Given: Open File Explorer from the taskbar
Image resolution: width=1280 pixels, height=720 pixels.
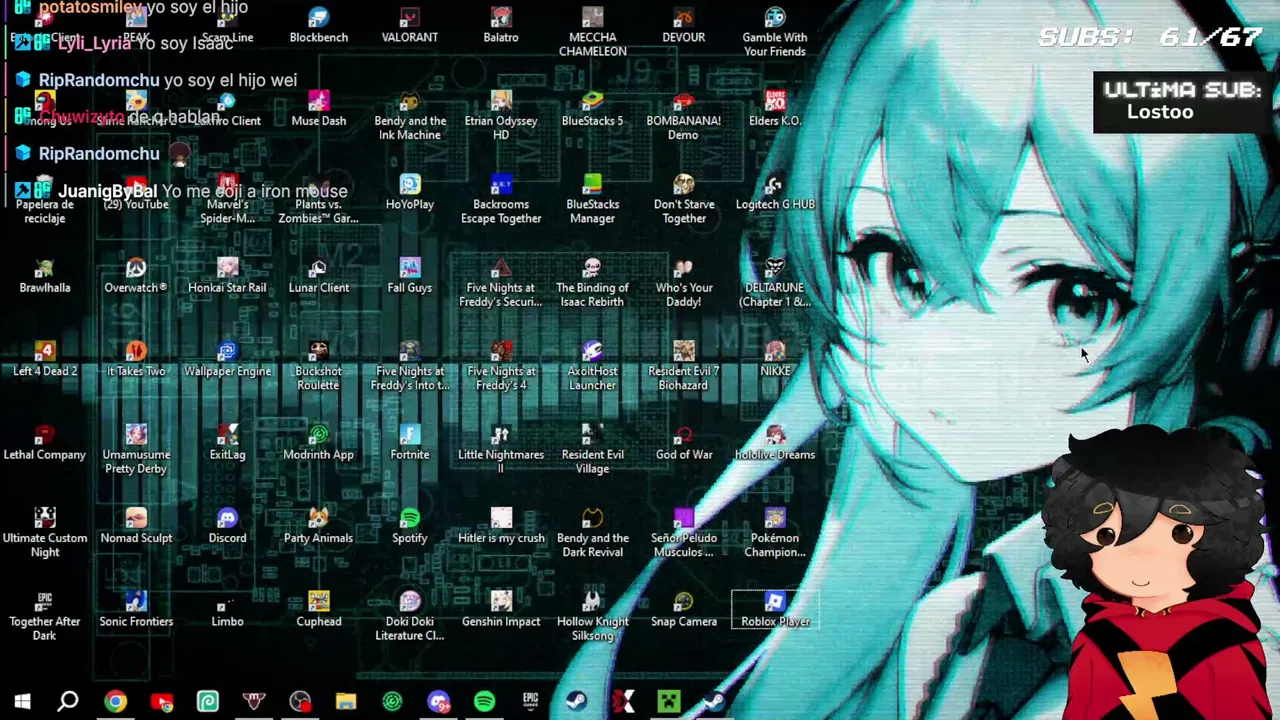Looking at the screenshot, I should (x=346, y=701).
